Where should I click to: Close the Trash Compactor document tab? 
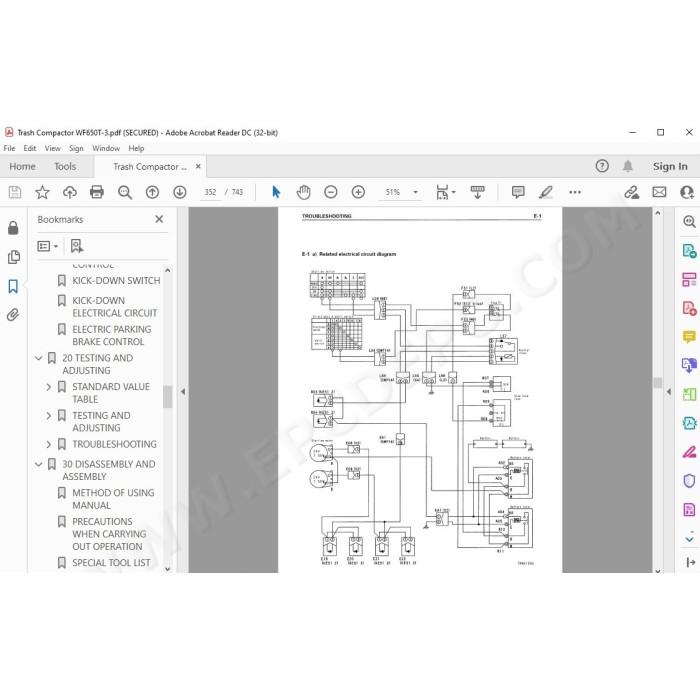pos(198,167)
